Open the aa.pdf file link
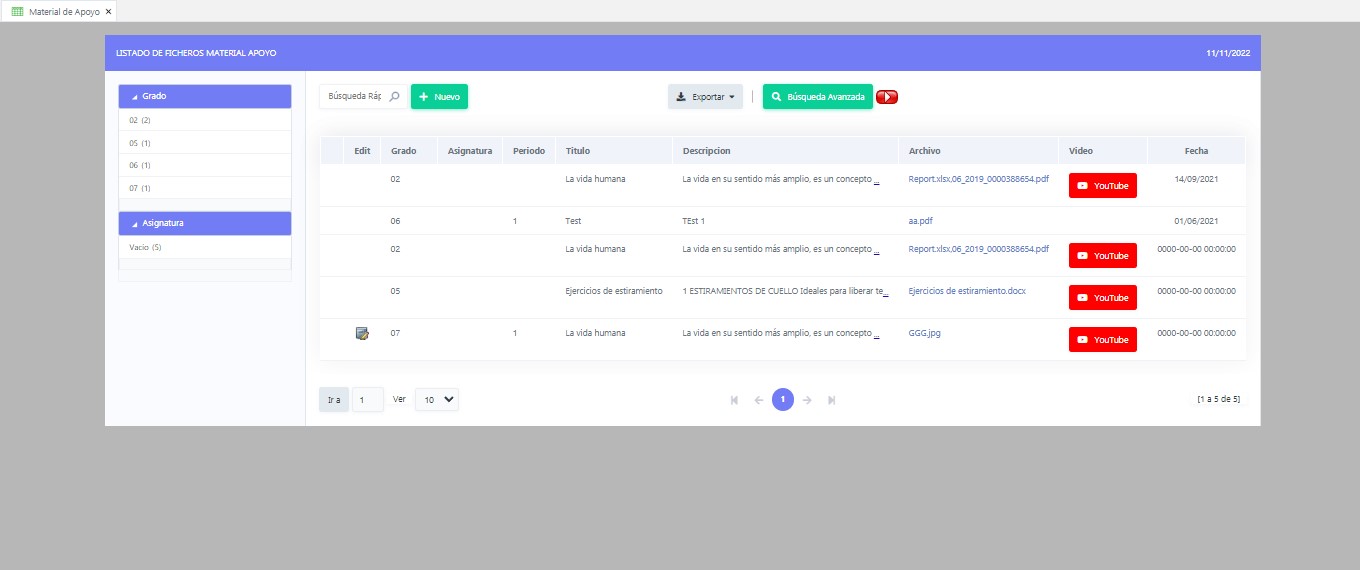Screen dimensions: 1360x570 pos(920,221)
